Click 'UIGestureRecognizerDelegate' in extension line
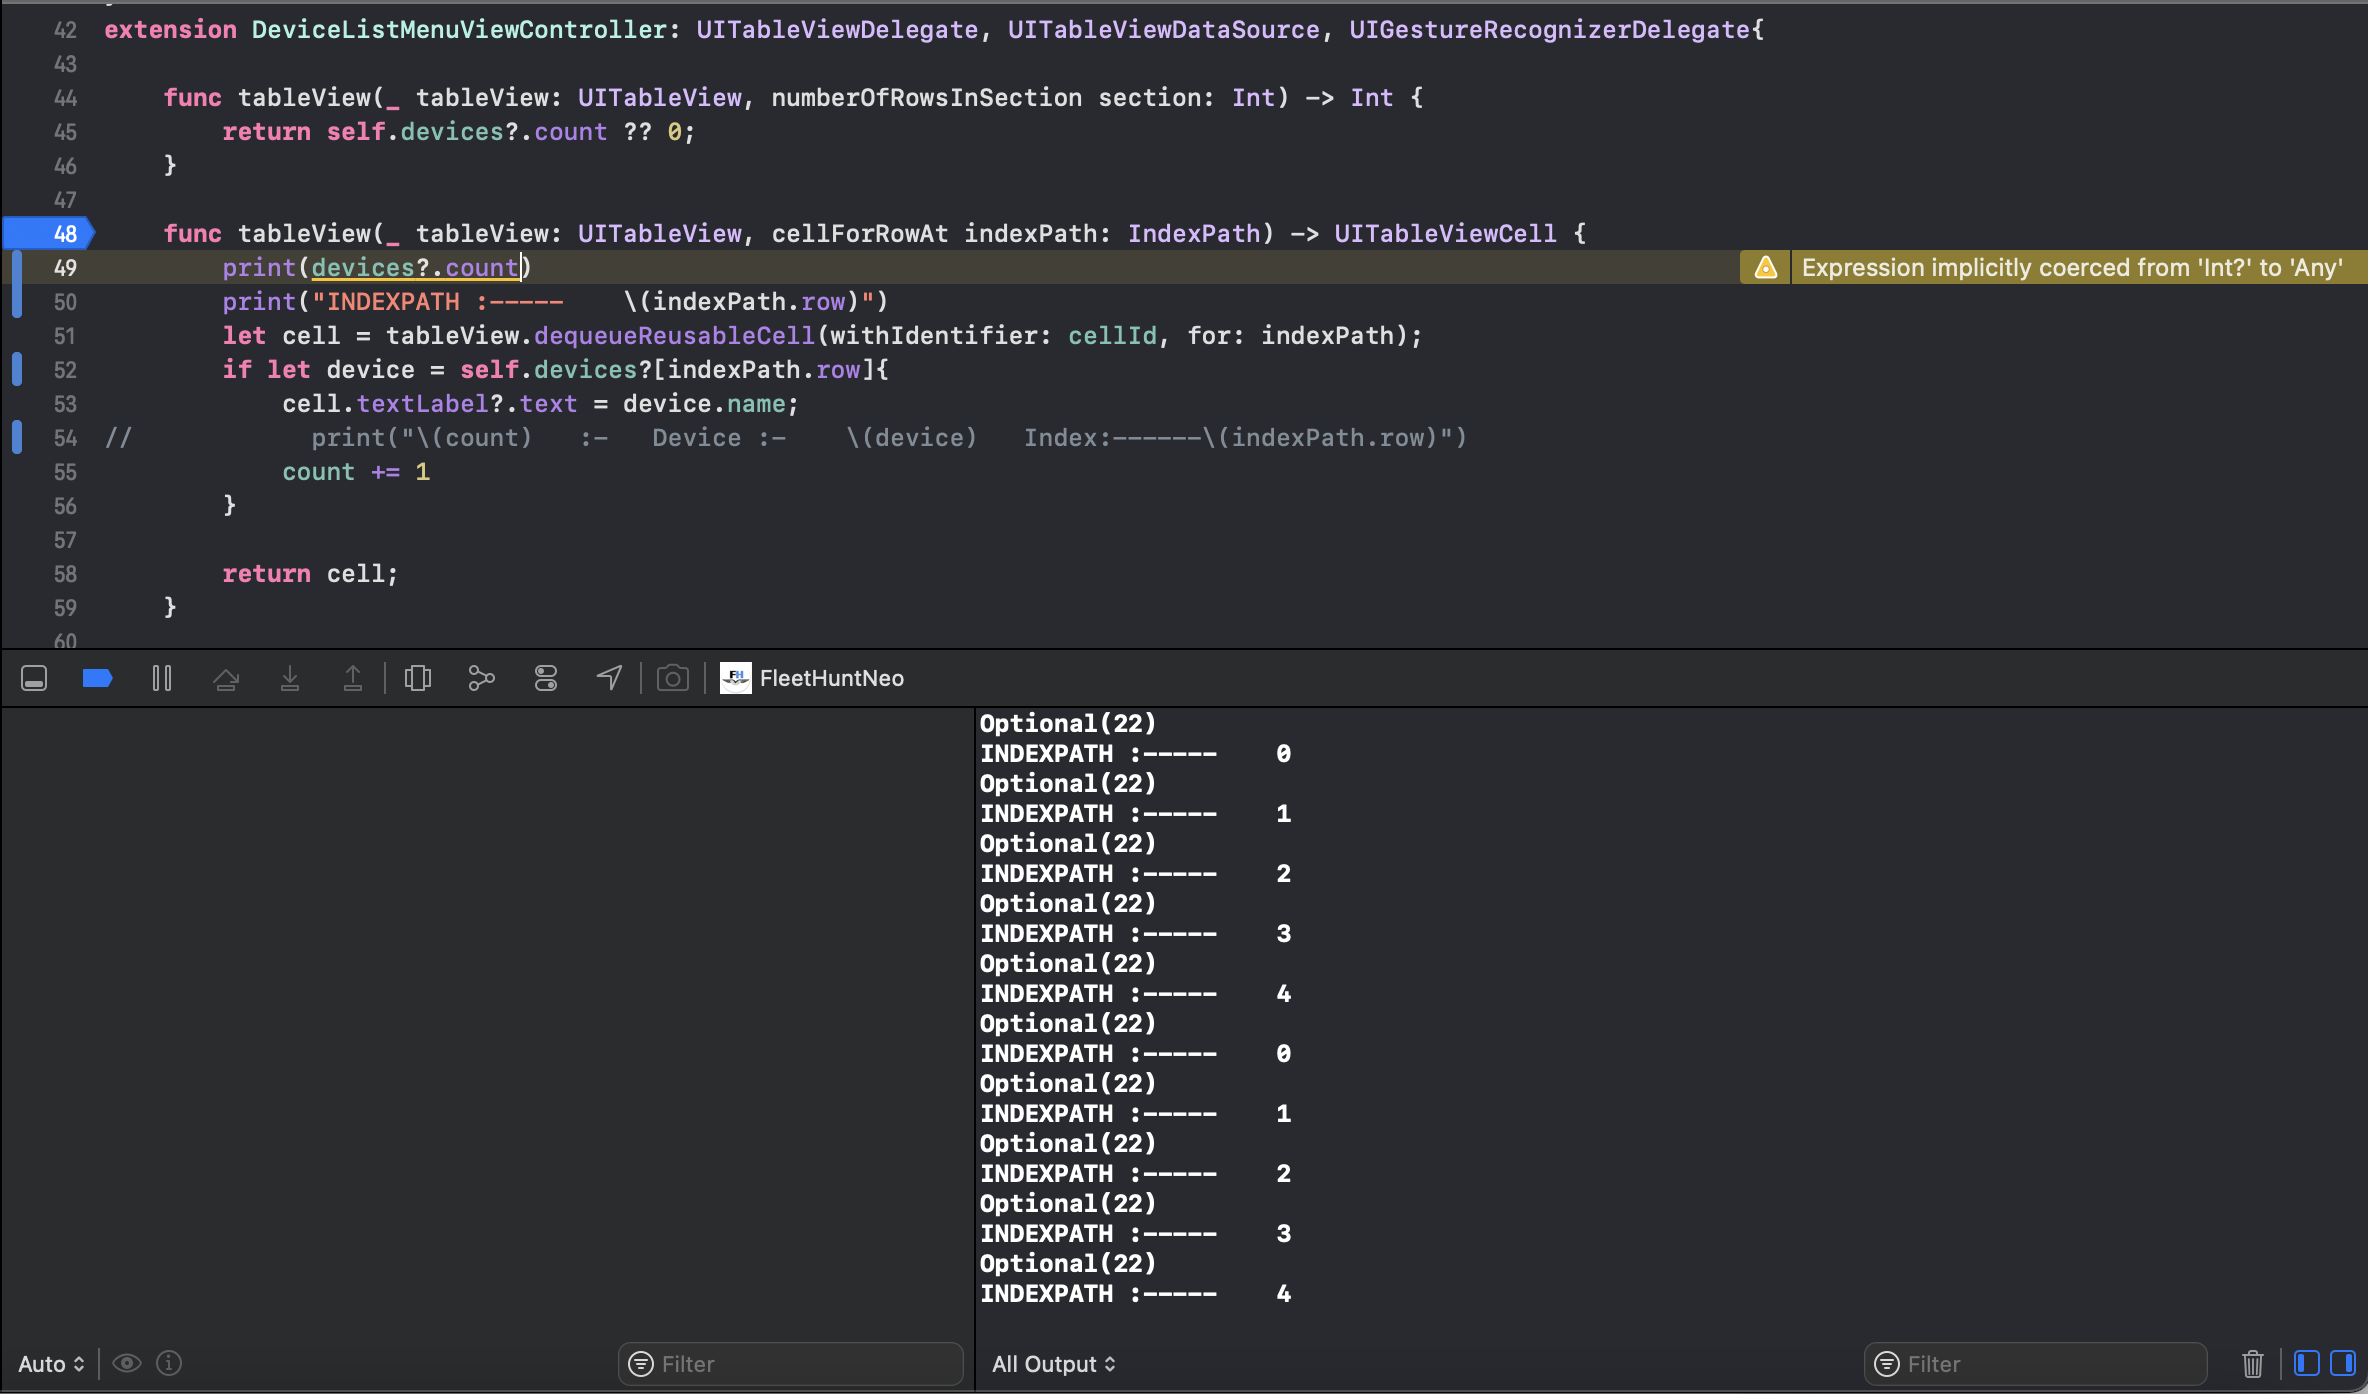 click(1549, 29)
